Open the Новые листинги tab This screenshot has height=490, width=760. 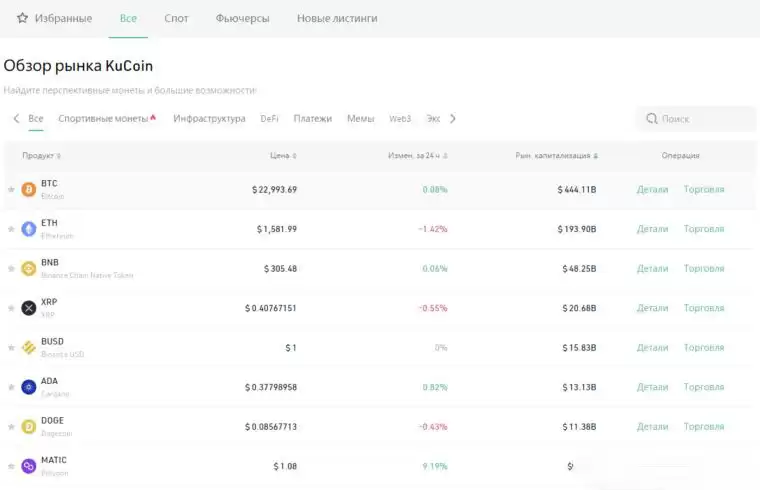[x=337, y=18]
